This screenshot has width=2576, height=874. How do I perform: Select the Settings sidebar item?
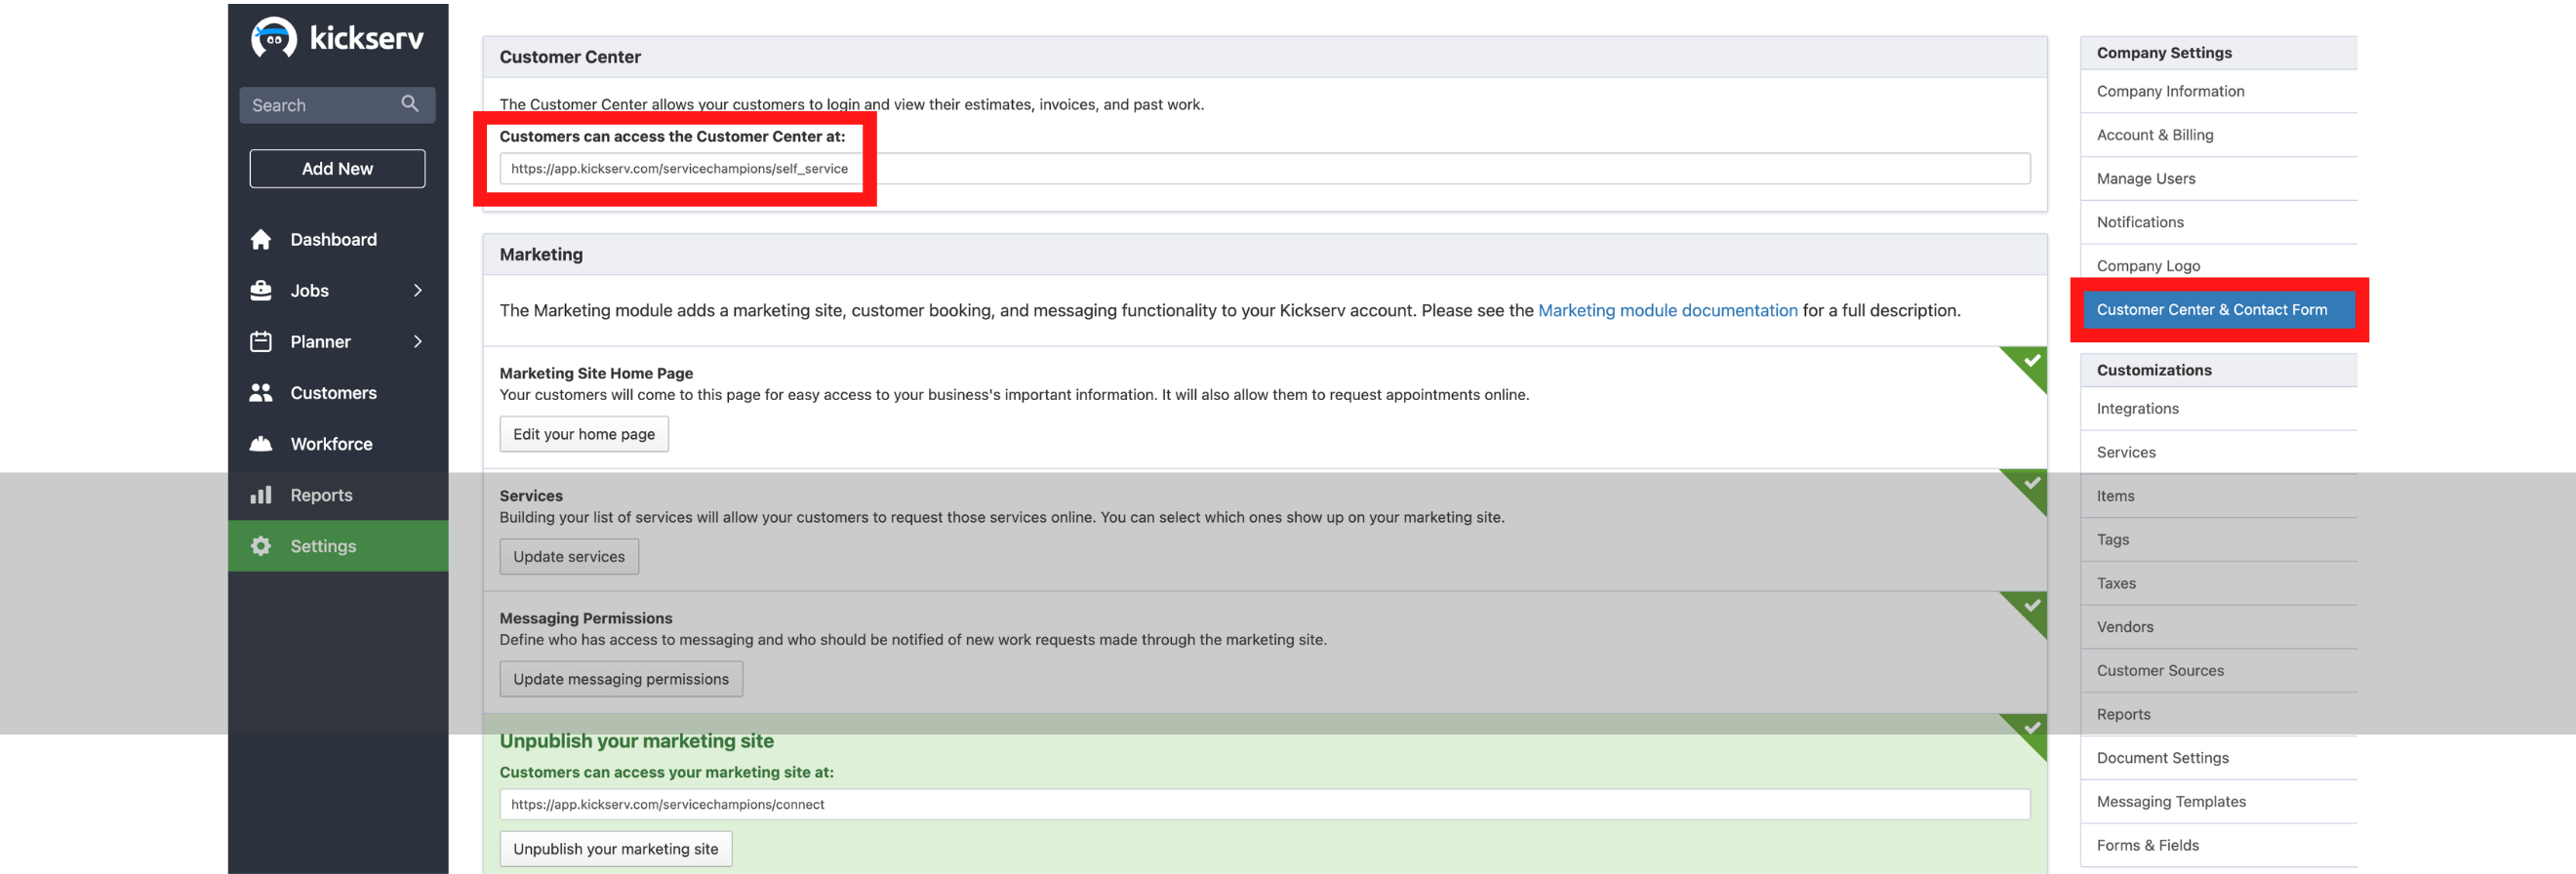click(338, 545)
